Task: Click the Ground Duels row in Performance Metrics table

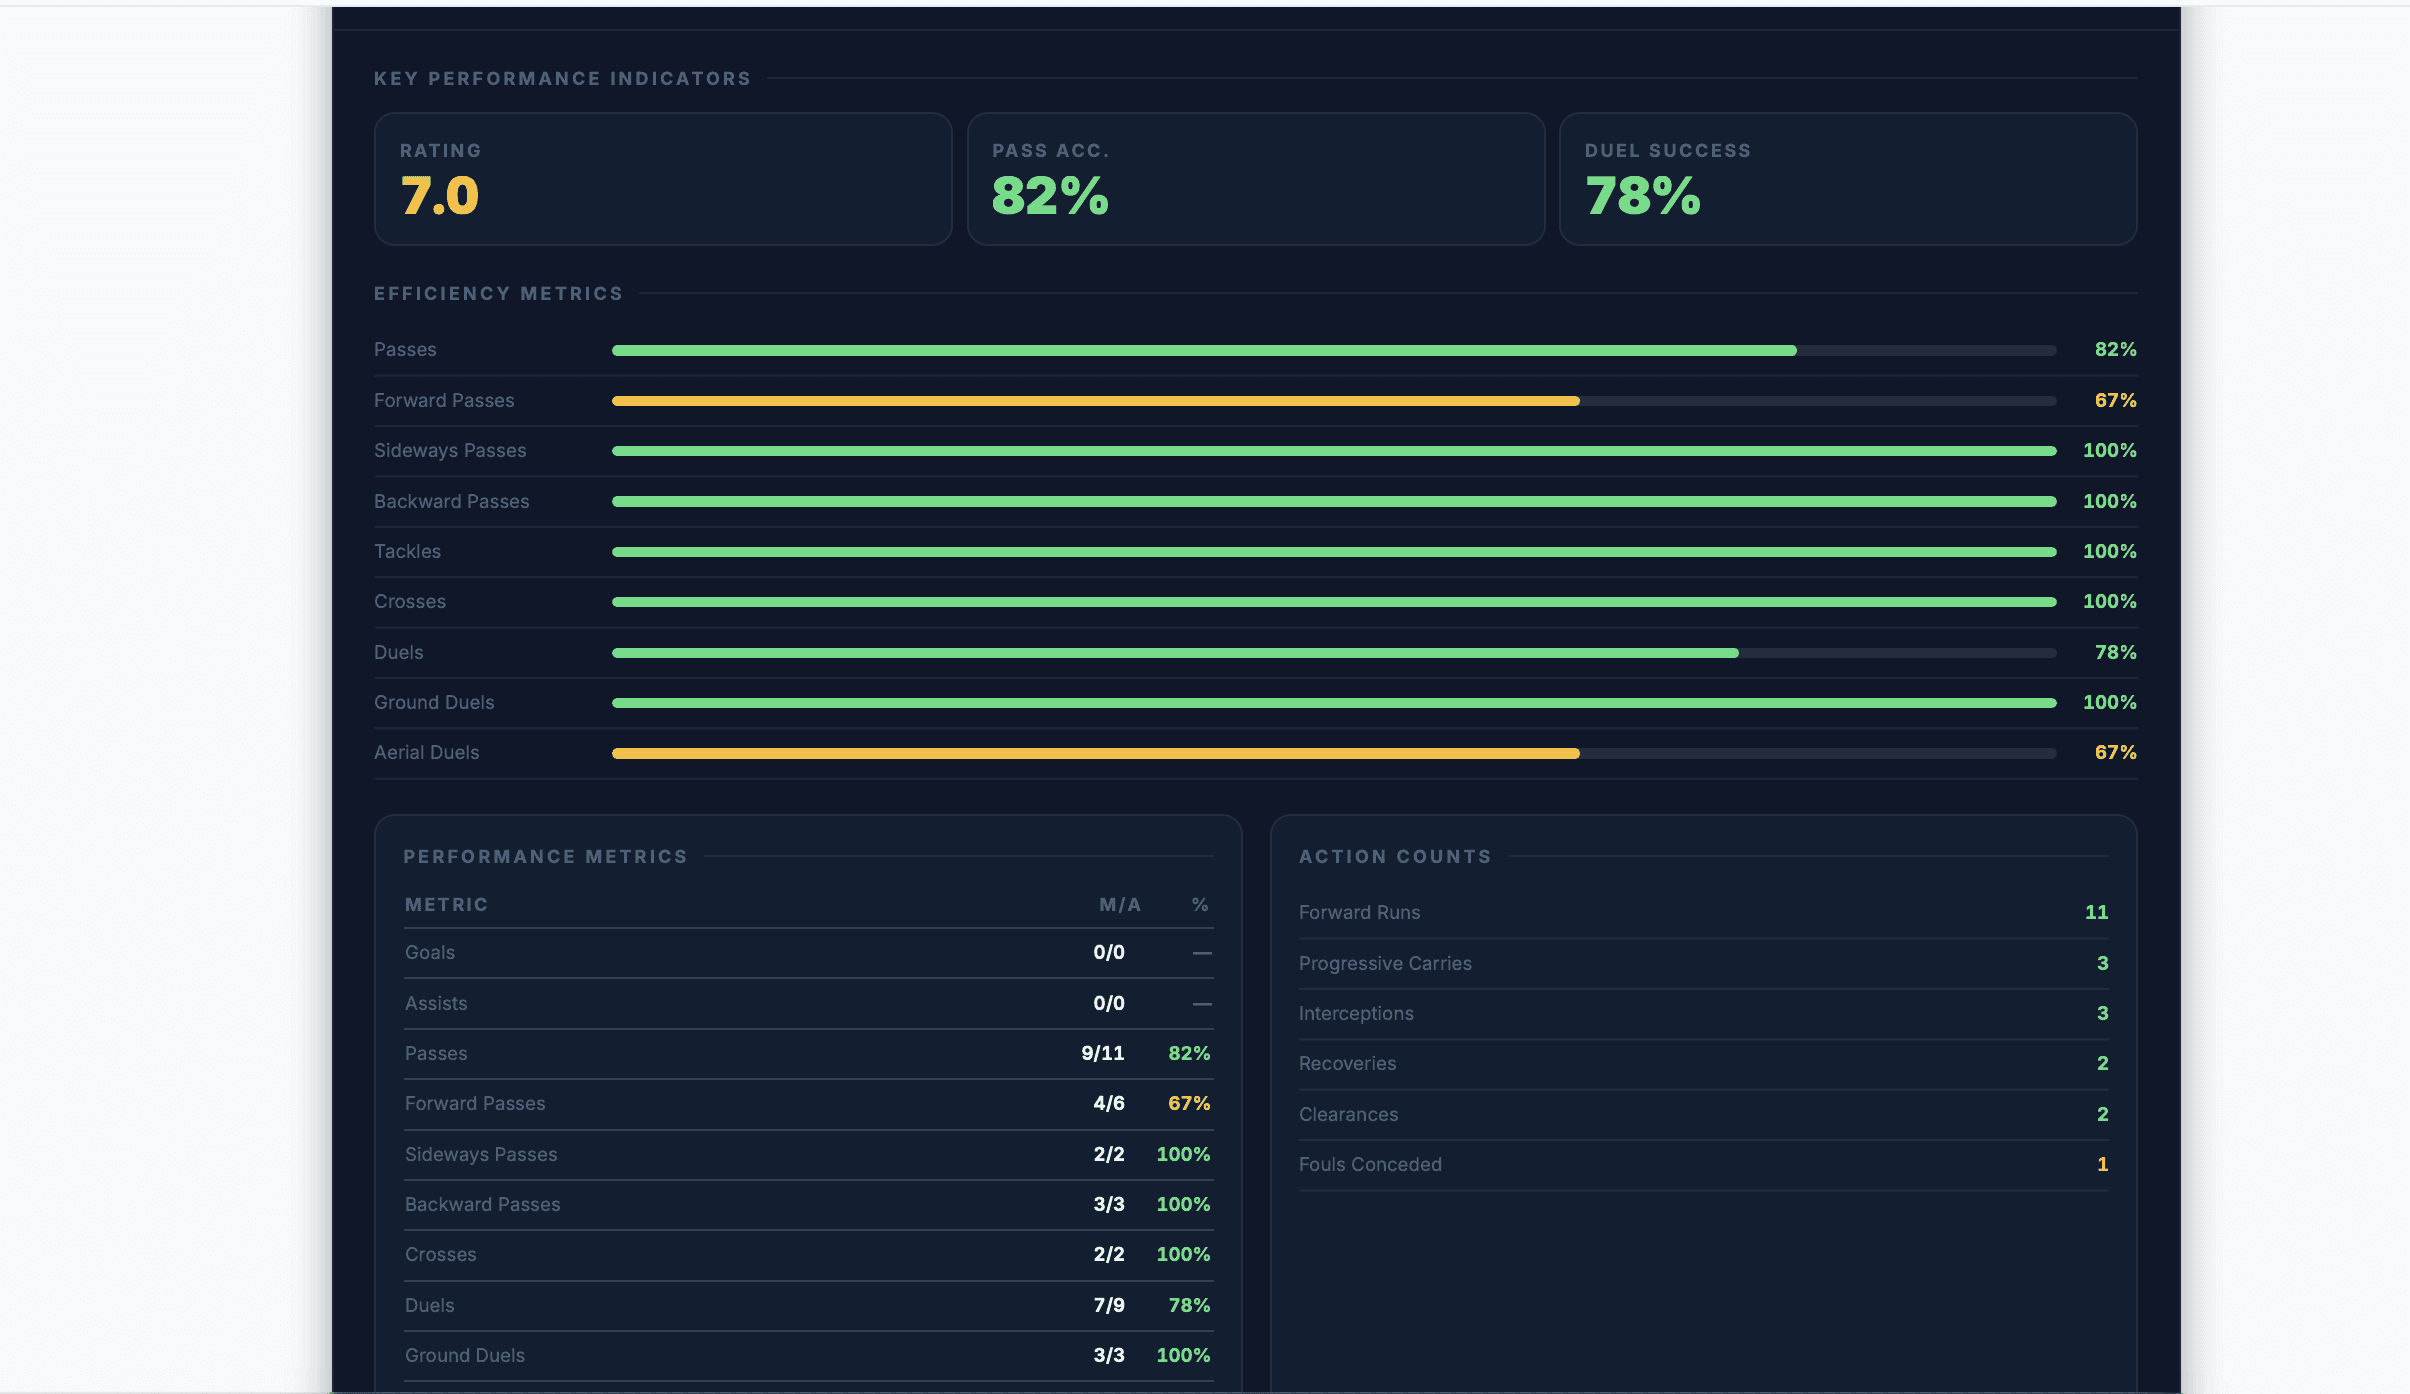Action: click(x=808, y=1356)
